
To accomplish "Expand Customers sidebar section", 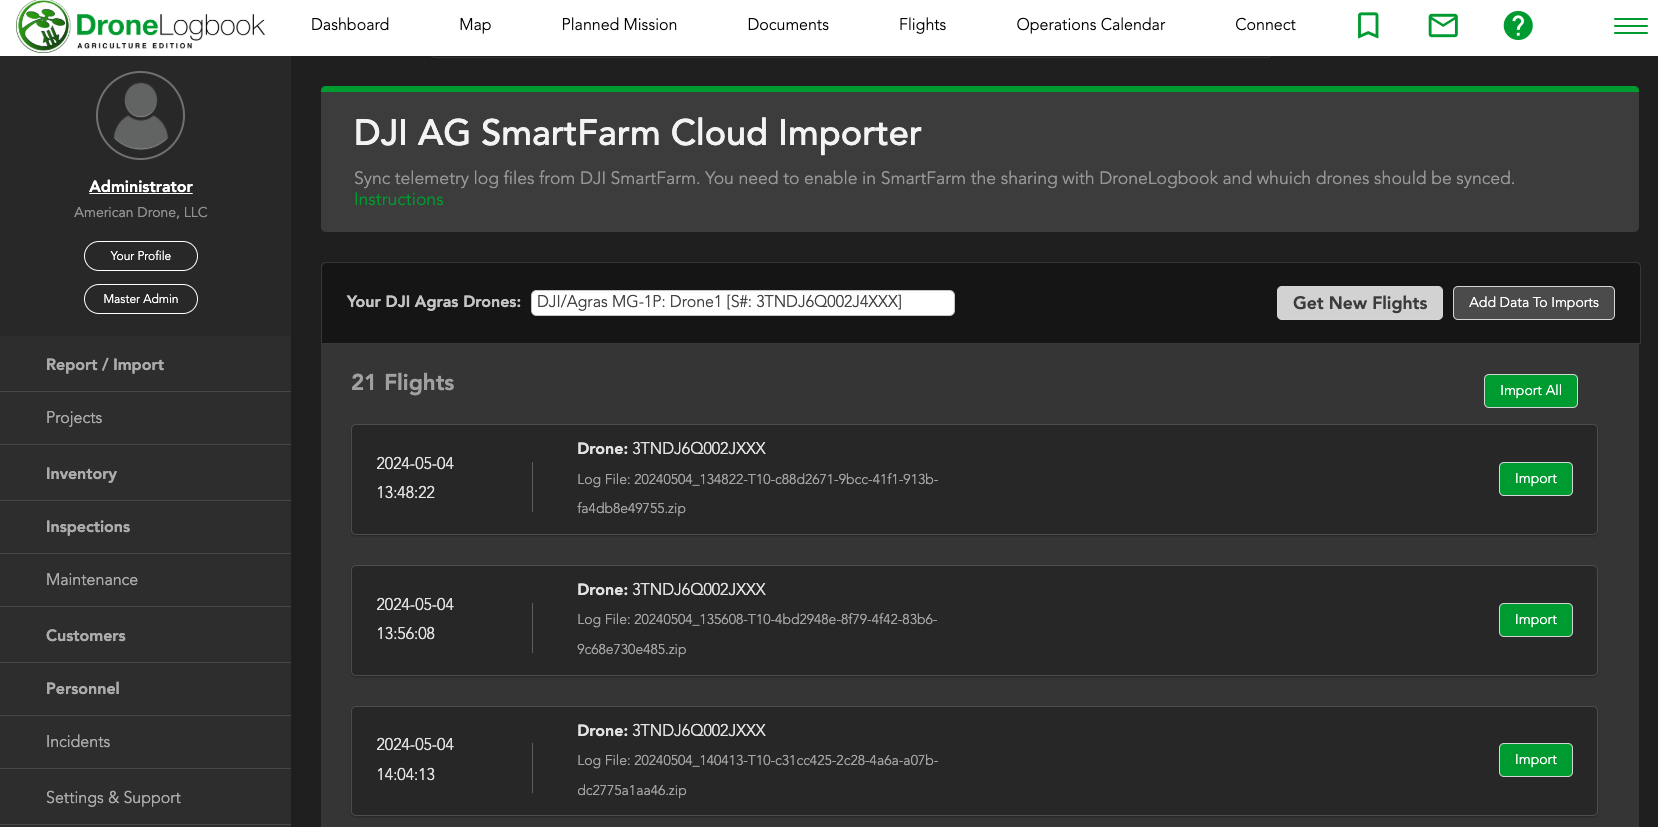I will click(145, 636).
